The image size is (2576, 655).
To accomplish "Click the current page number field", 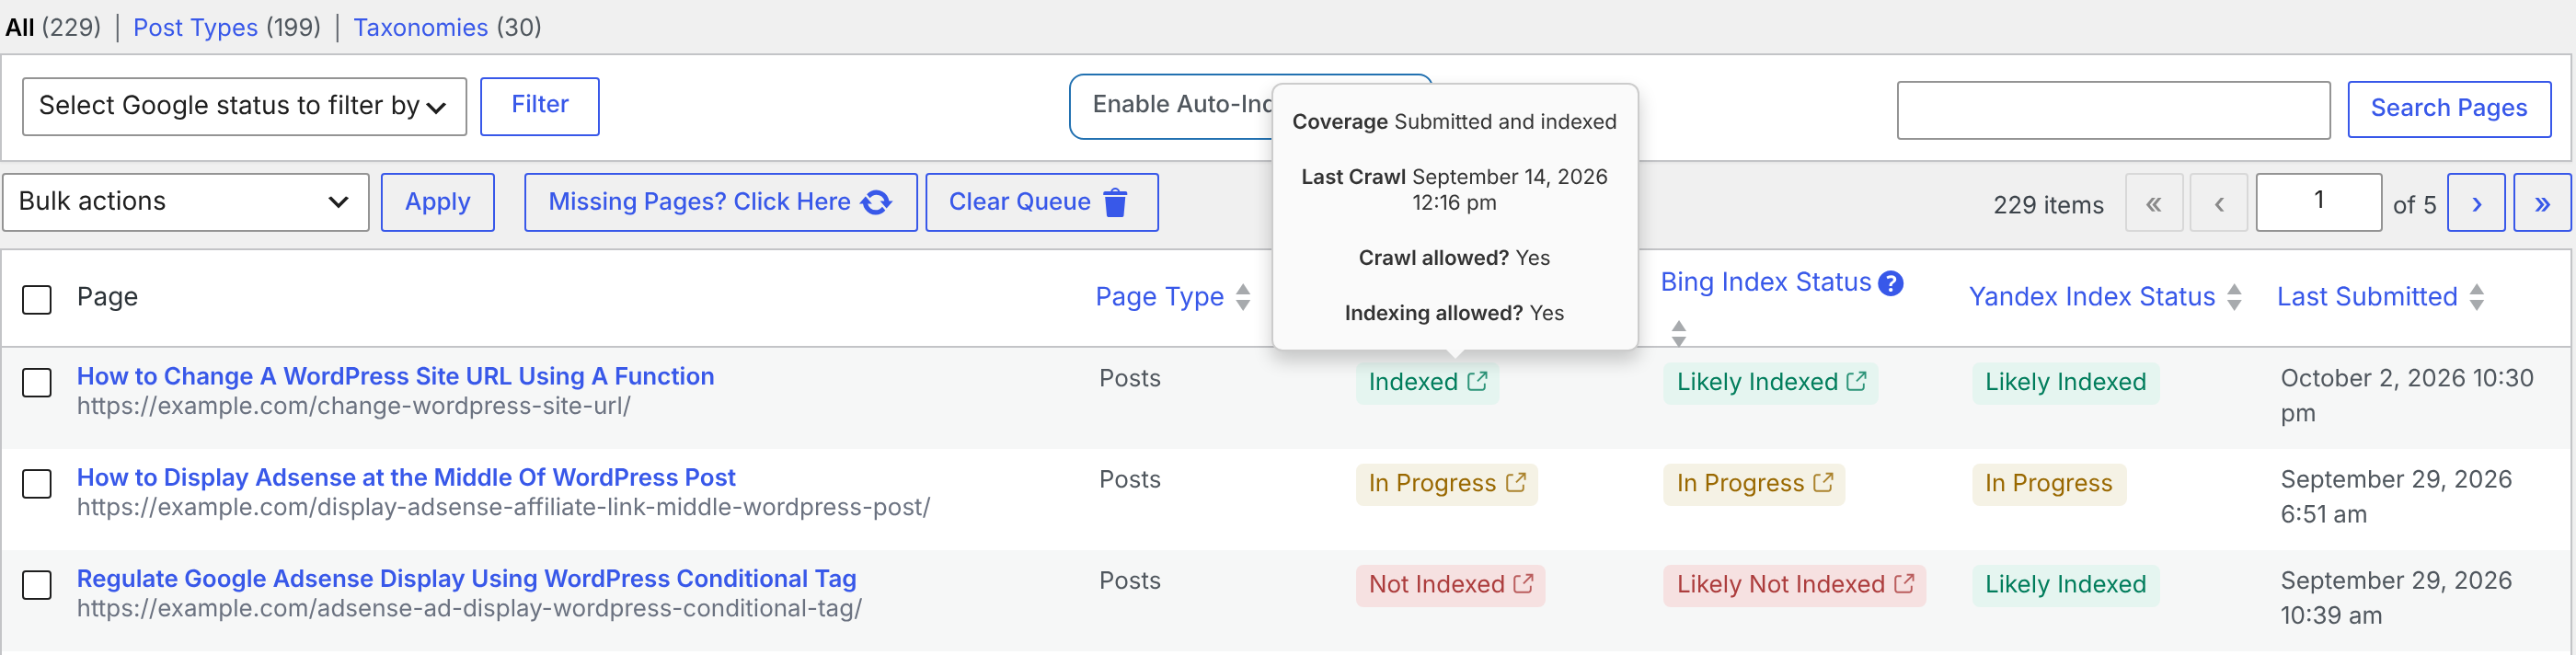I will (x=2318, y=202).
